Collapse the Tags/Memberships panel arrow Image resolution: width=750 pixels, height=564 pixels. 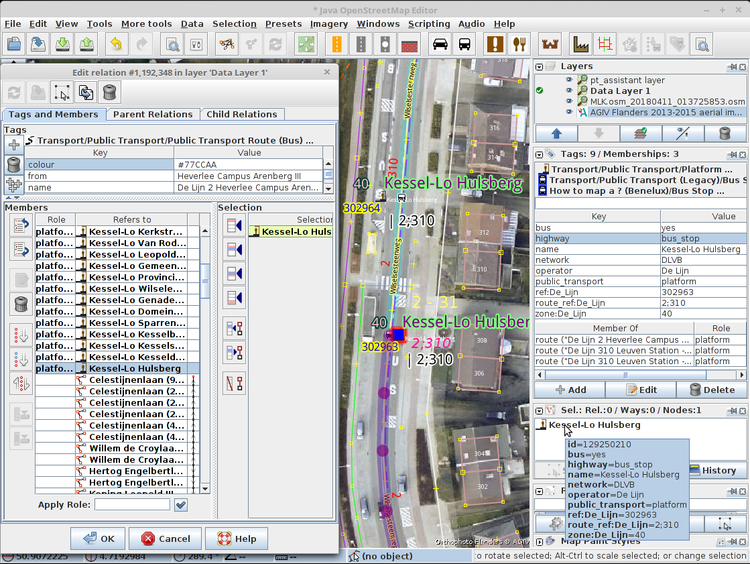(x=540, y=155)
